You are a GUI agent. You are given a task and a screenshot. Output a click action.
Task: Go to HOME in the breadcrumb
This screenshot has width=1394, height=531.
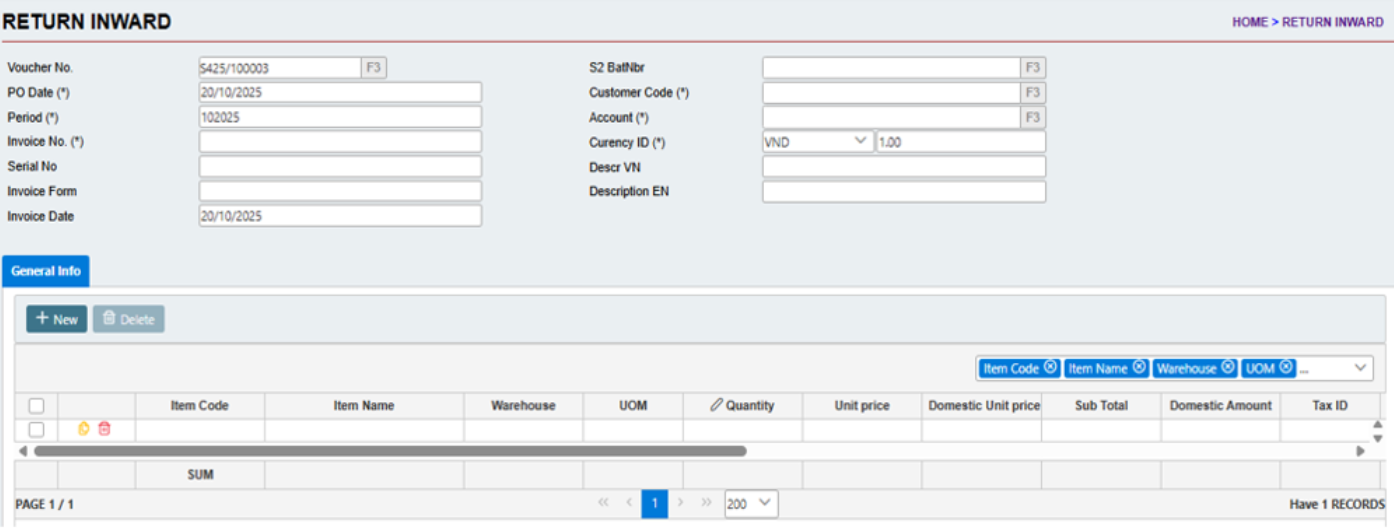click(1249, 22)
